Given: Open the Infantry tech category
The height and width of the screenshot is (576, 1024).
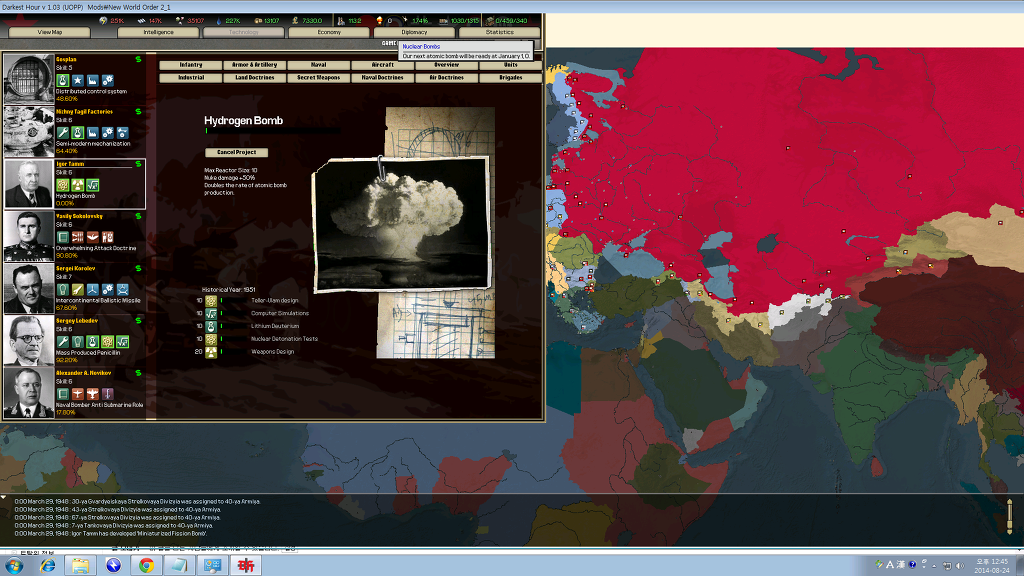Looking at the screenshot, I should [x=191, y=65].
